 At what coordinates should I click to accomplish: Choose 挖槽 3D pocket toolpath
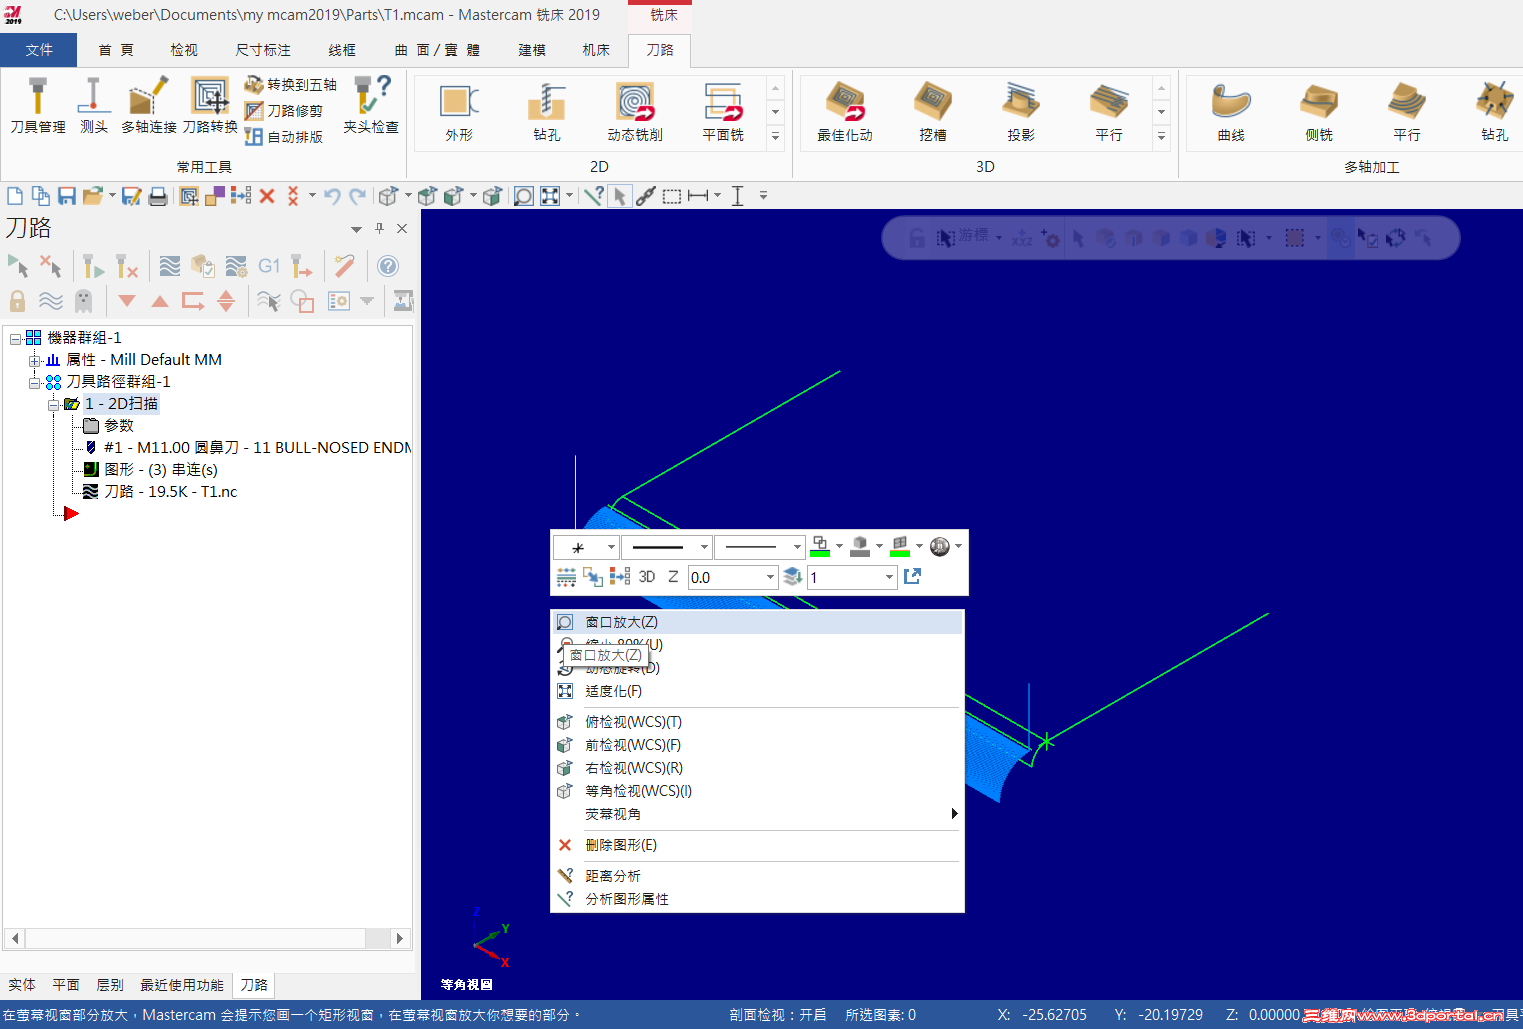click(x=933, y=113)
